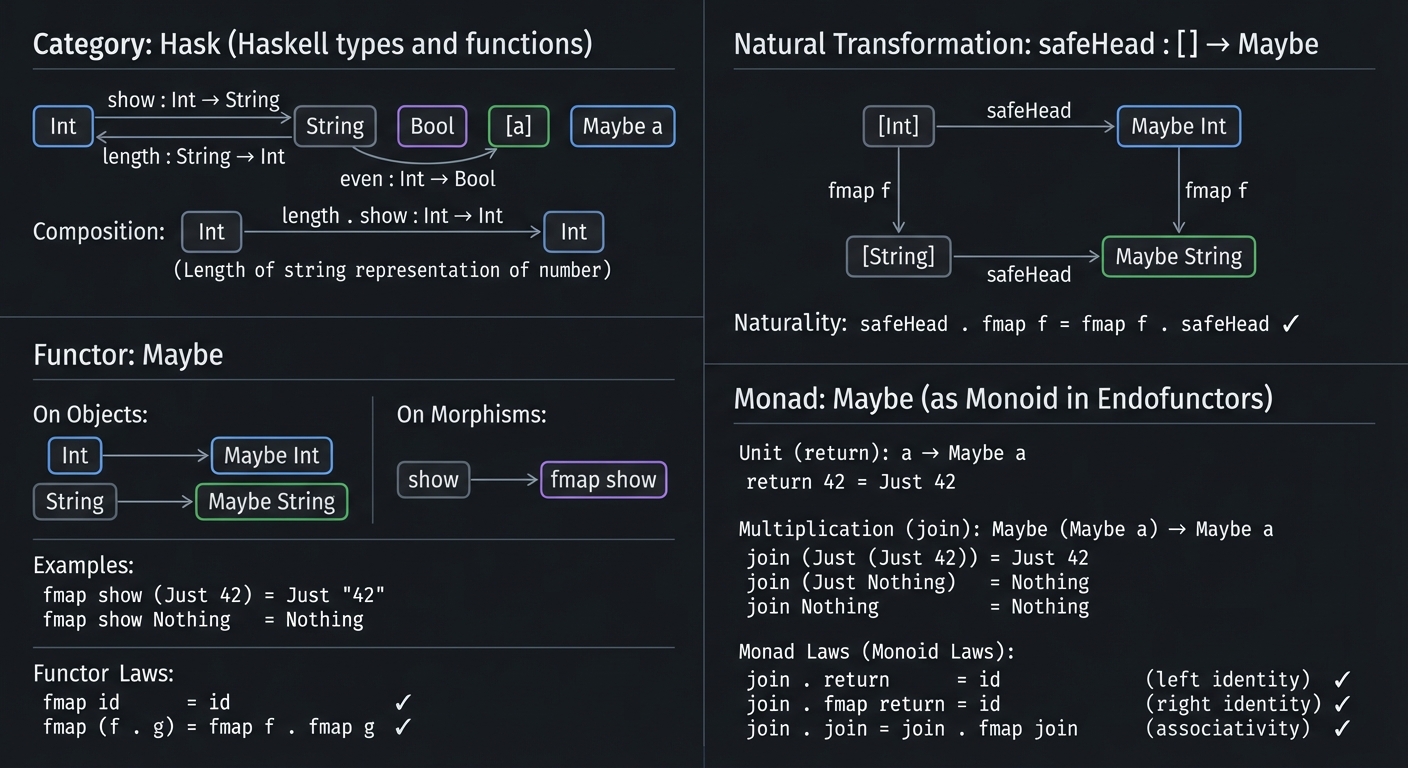Select the Maybe Int node in the functor diagram

(x=271, y=455)
